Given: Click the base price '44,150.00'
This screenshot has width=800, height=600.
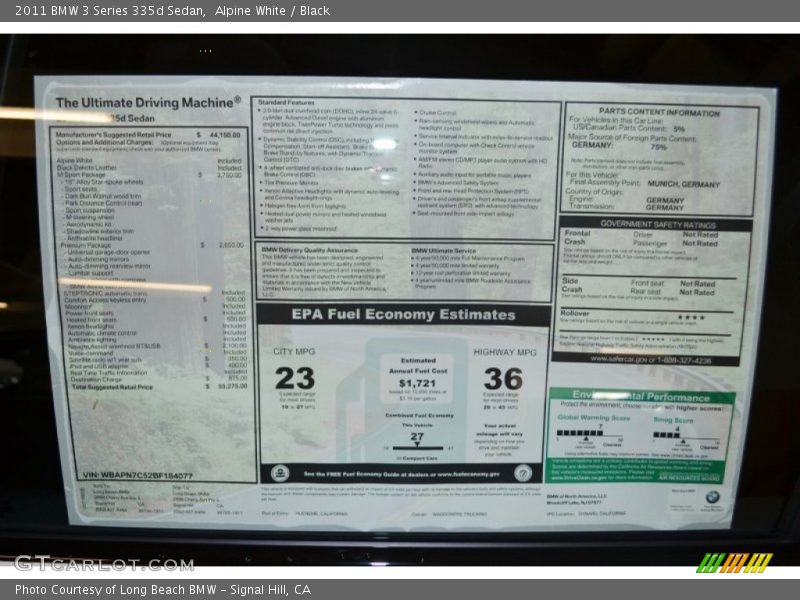Looking at the screenshot, I should point(225,135).
